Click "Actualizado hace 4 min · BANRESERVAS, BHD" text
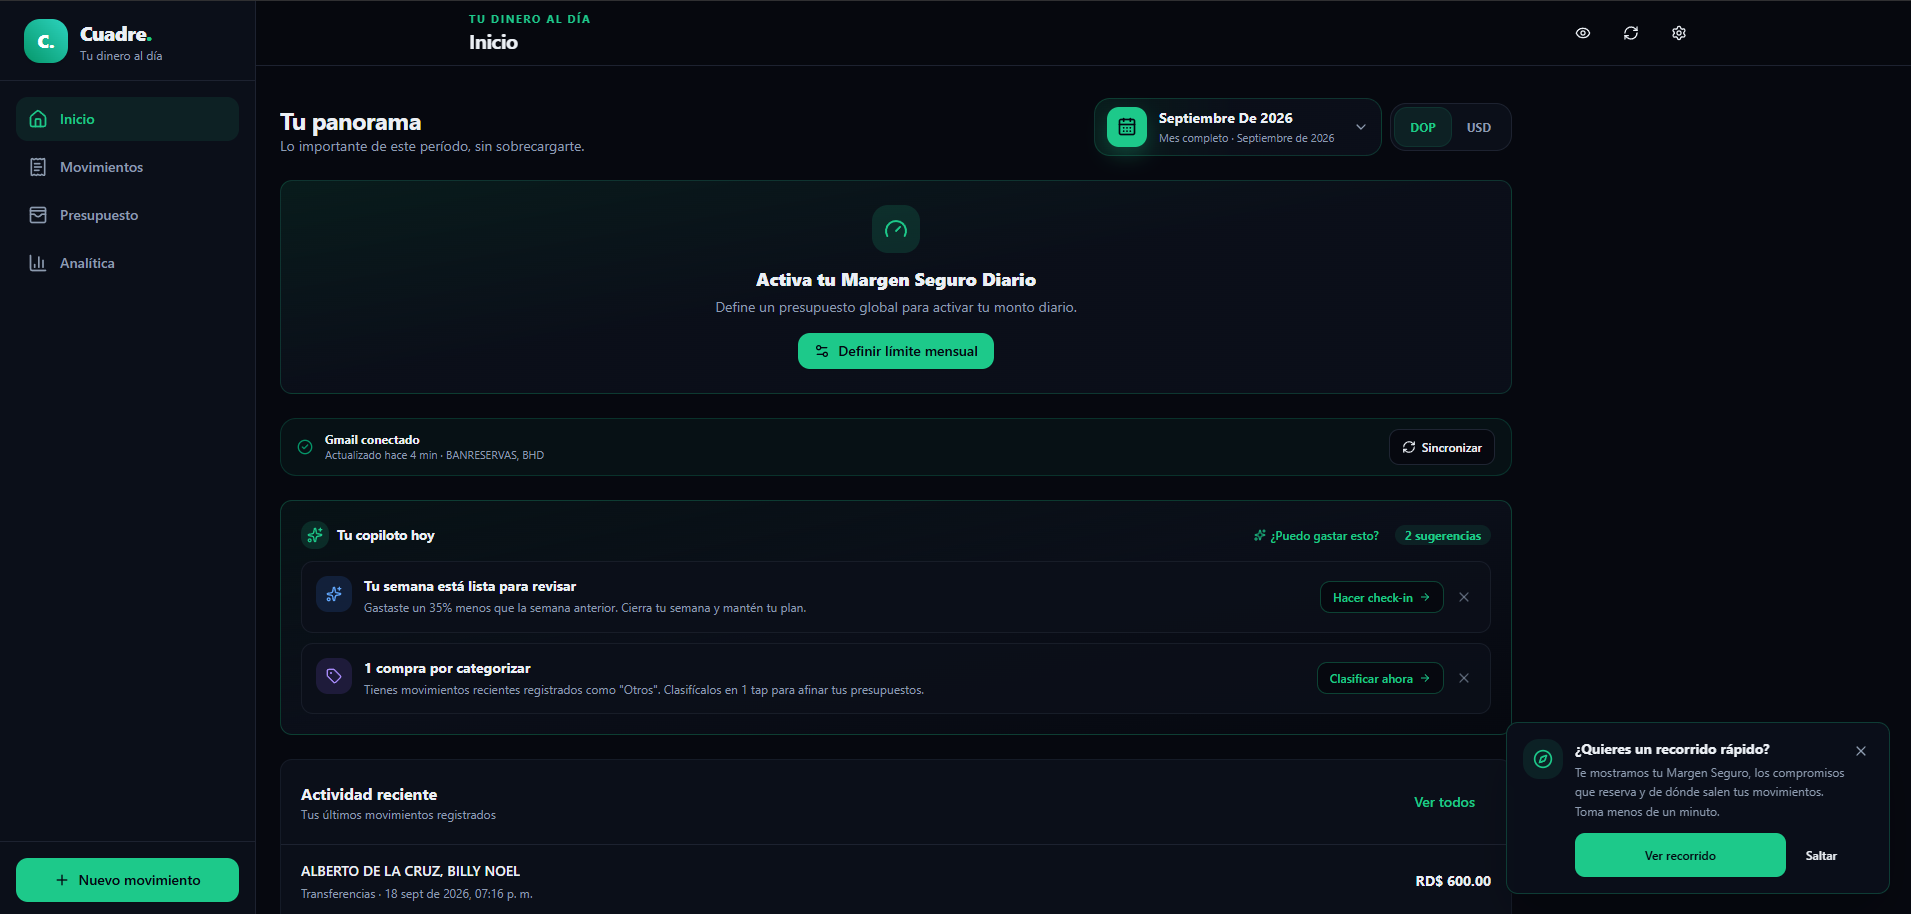The width and height of the screenshot is (1911, 914). pyautogui.click(x=434, y=455)
